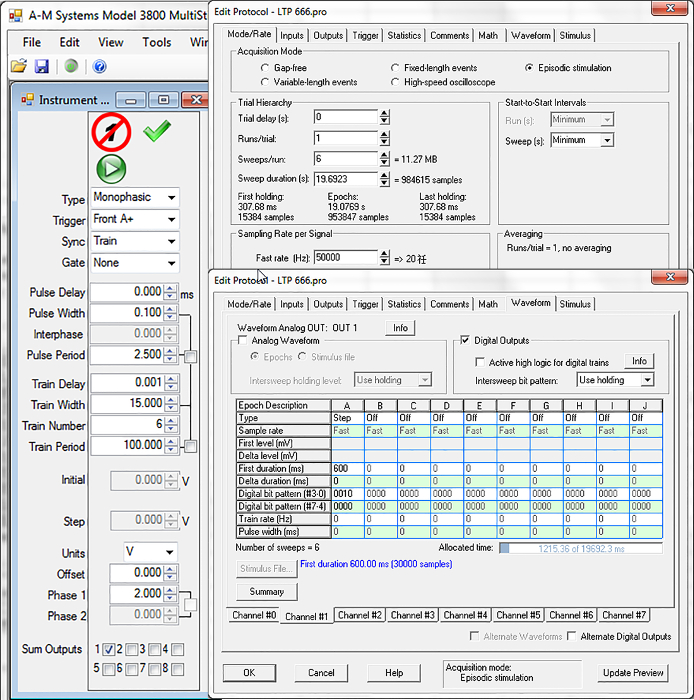
Task: Click the Instrument window title icon
Action: pyautogui.click(x=28, y=100)
